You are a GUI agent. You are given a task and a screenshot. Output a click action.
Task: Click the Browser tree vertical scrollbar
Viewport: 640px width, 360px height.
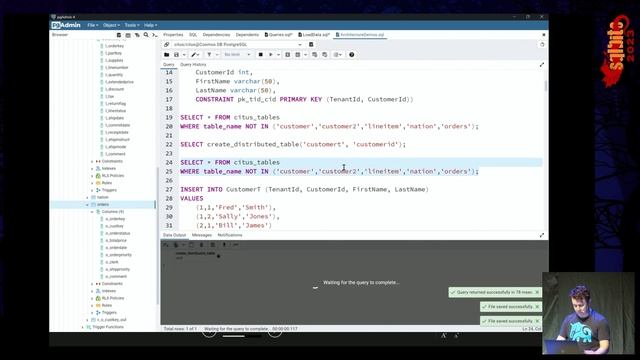(157, 235)
